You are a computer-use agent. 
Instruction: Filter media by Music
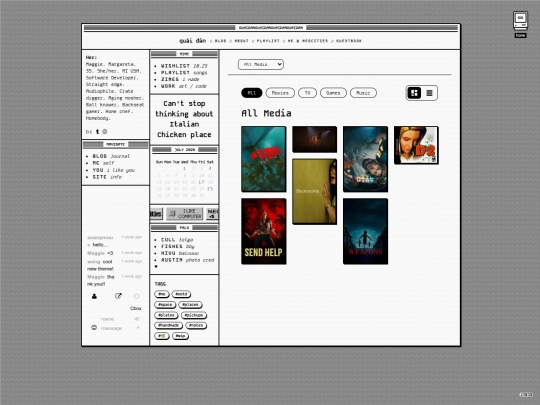(x=363, y=93)
